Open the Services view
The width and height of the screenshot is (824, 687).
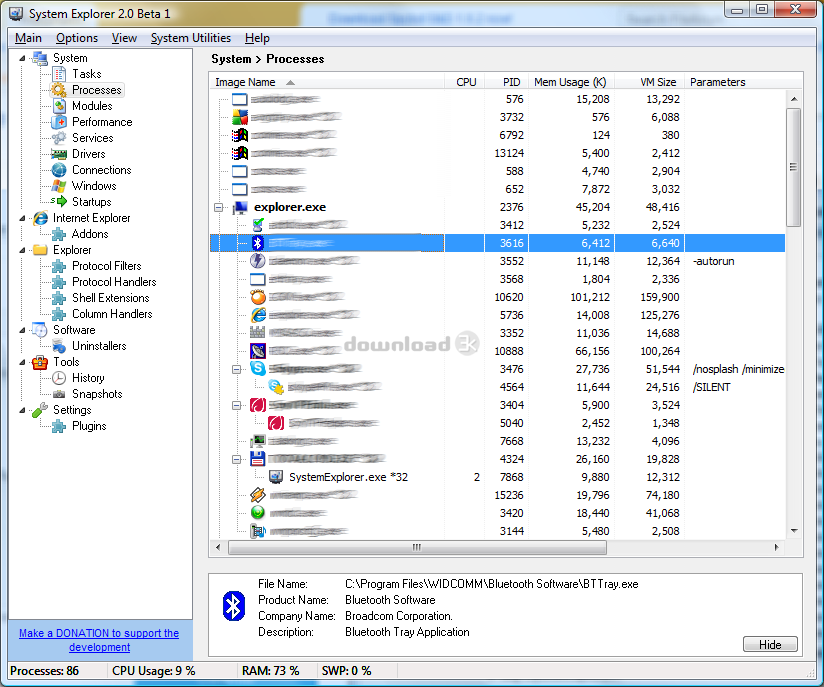91,137
